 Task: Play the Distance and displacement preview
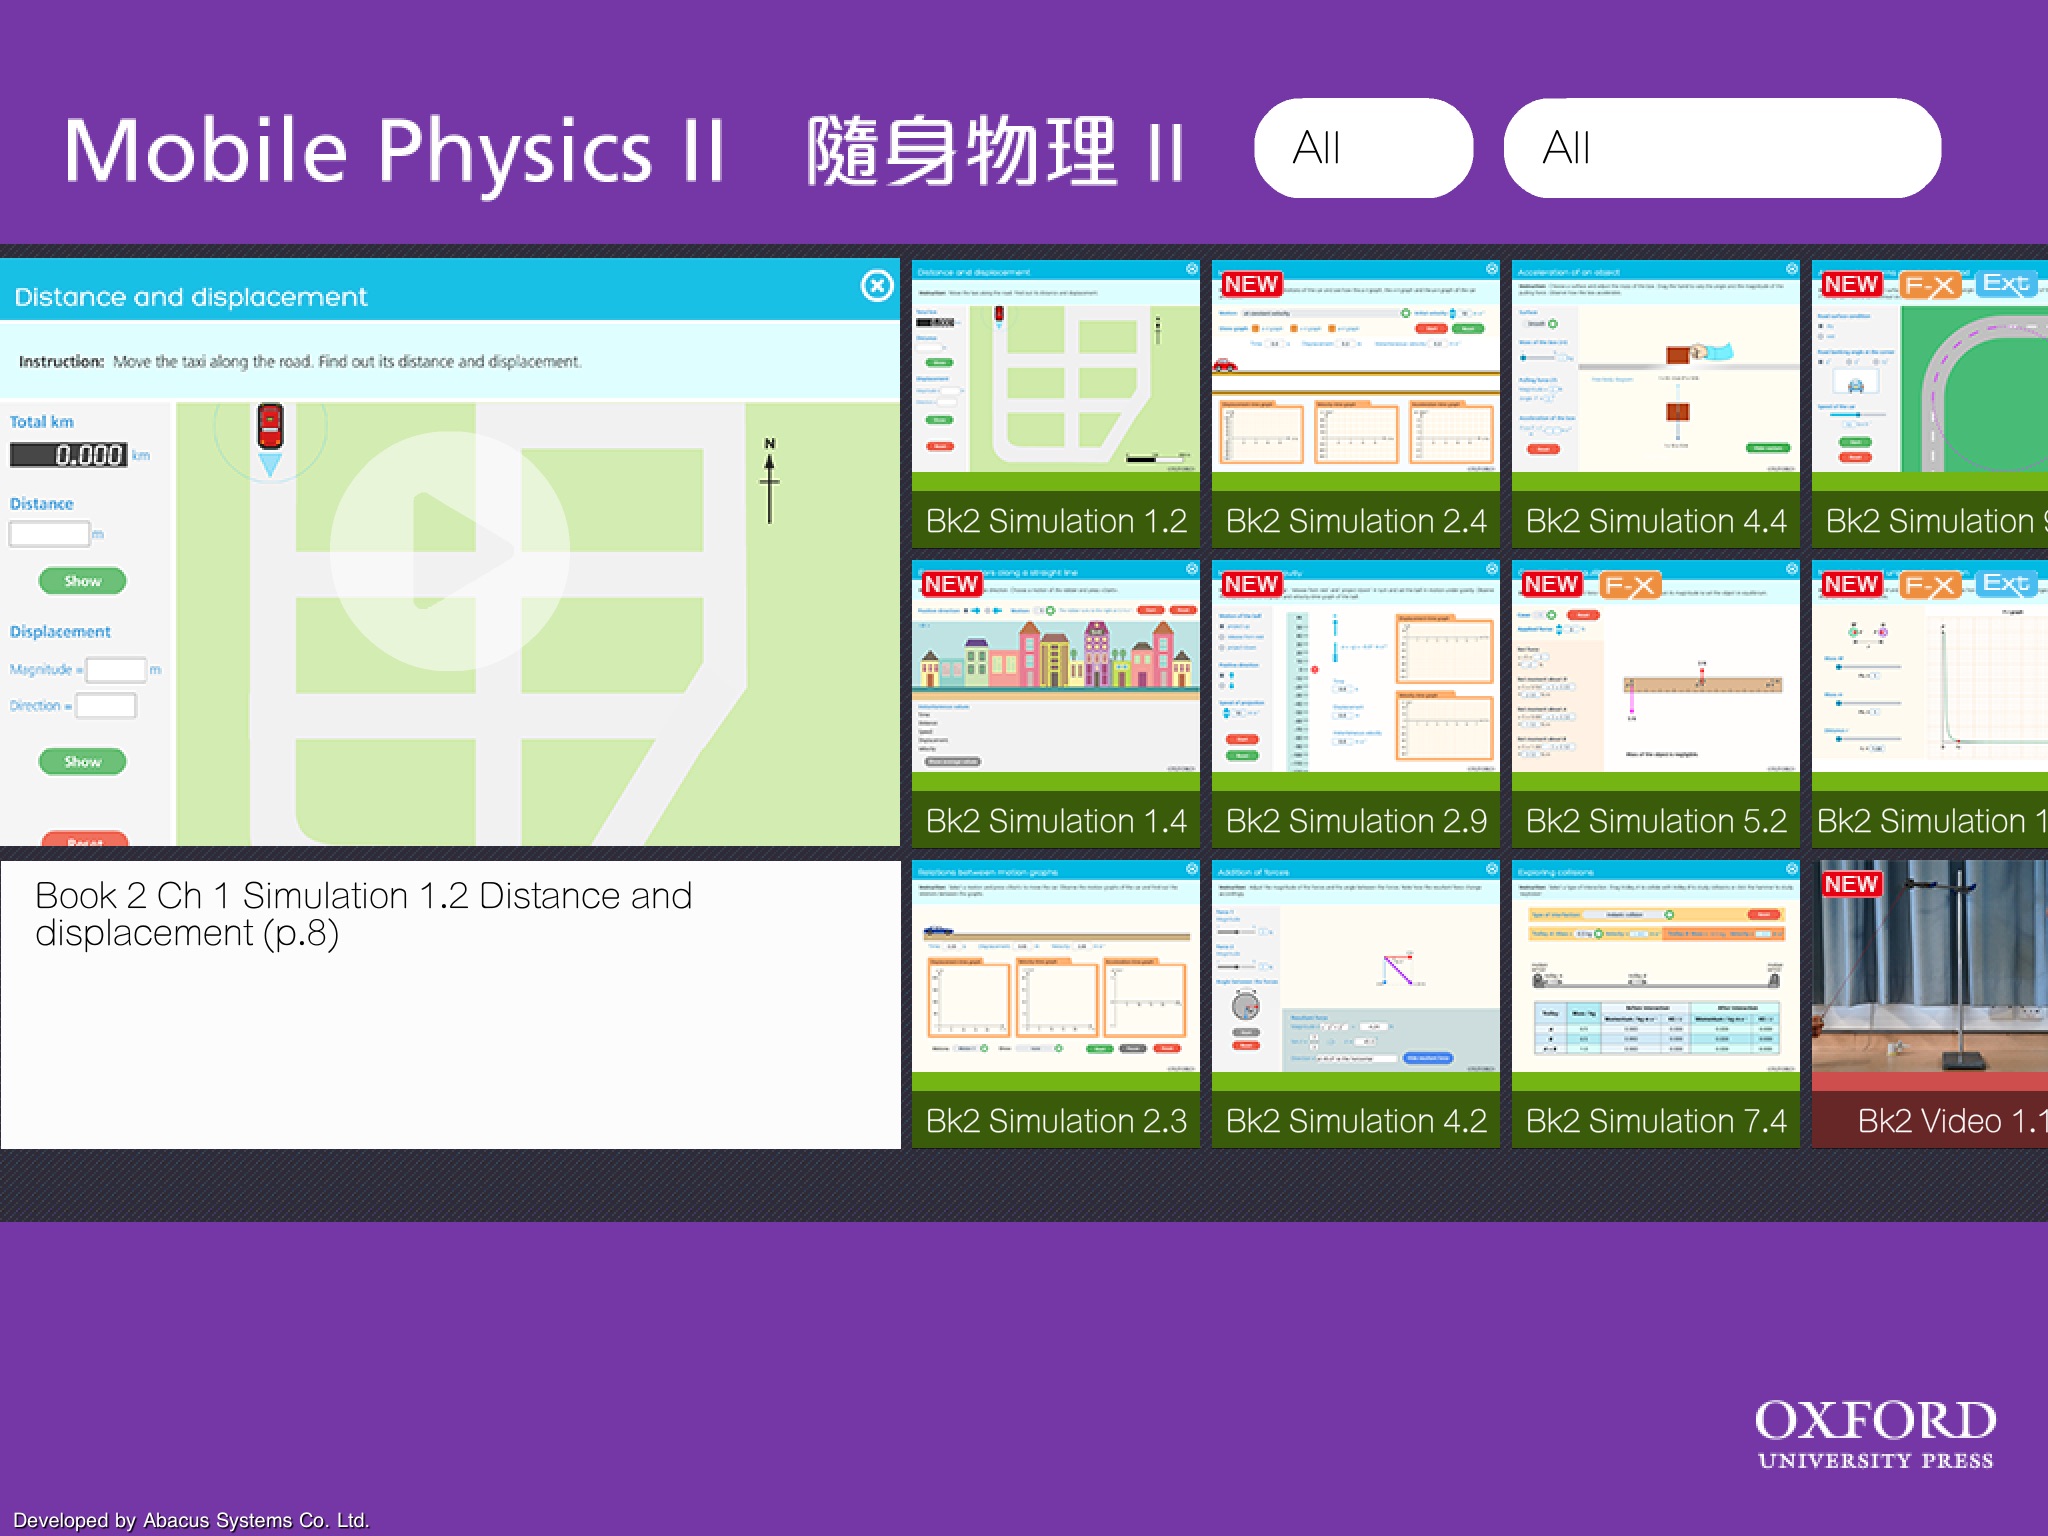(x=449, y=550)
